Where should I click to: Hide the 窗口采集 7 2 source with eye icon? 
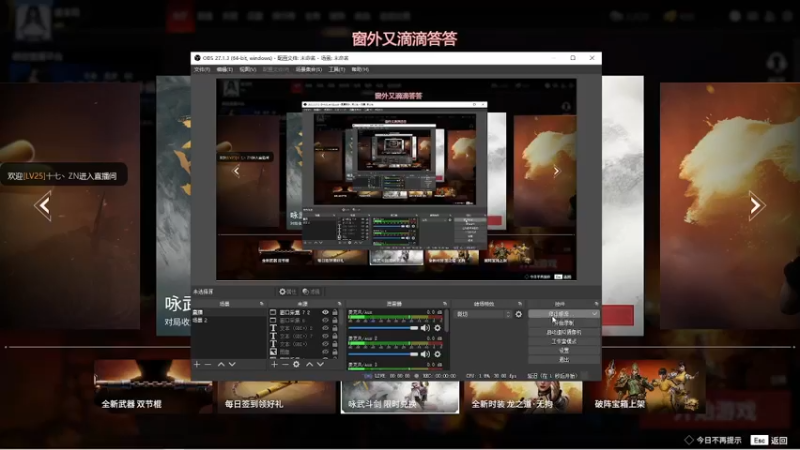[x=326, y=312]
